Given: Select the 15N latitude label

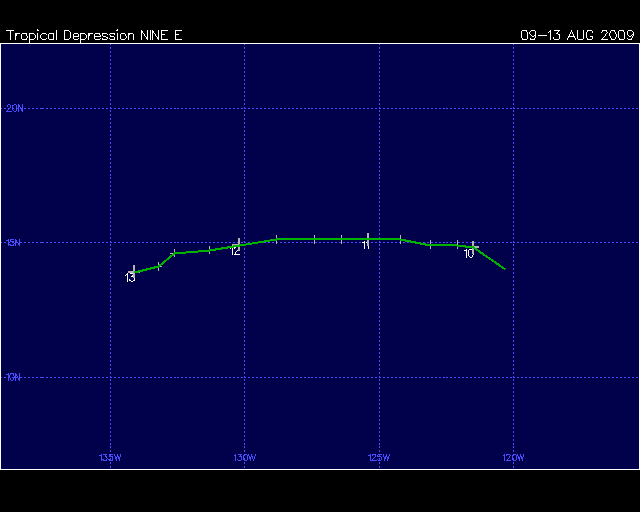Looking at the screenshot, I should pyautogui.click(x=15, y=242).
